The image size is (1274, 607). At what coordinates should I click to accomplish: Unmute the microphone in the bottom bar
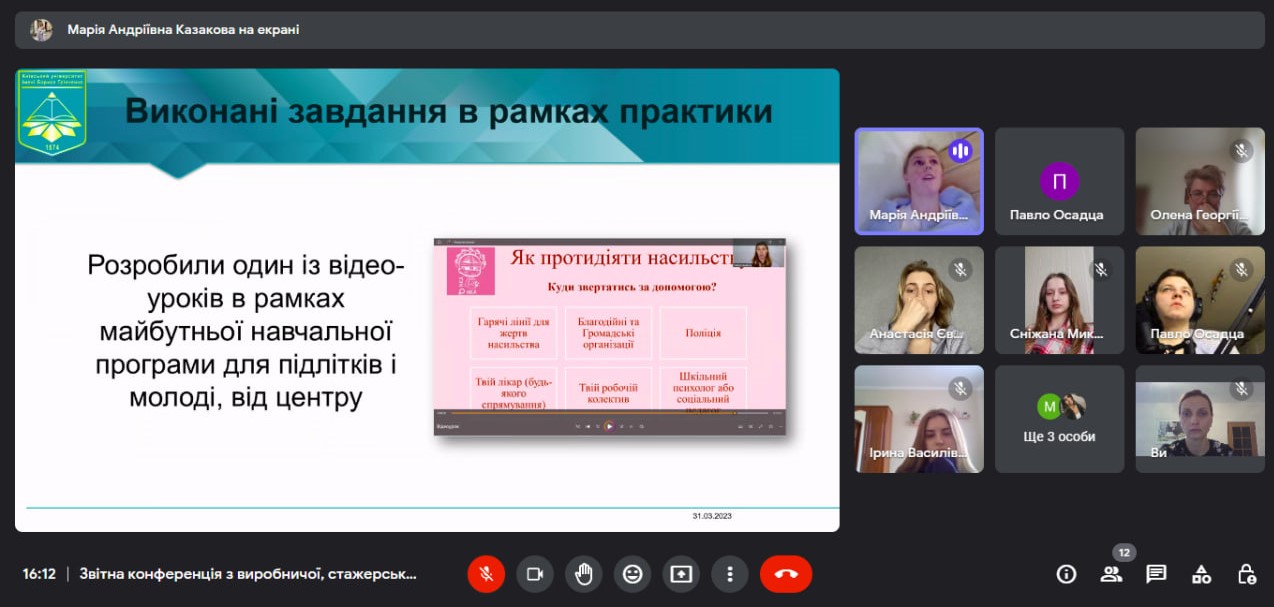[x=486, y=574]
